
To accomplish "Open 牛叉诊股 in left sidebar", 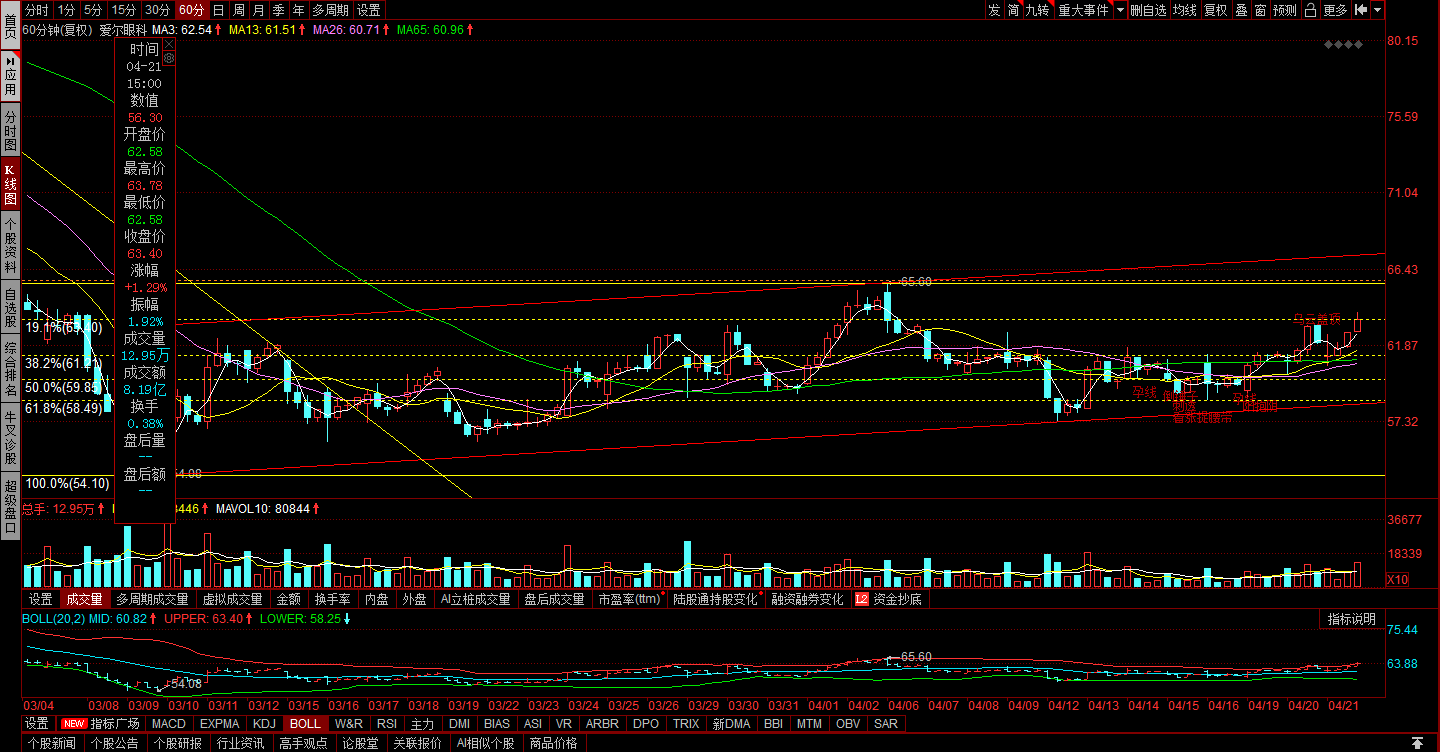I will (x=10, y=437).
